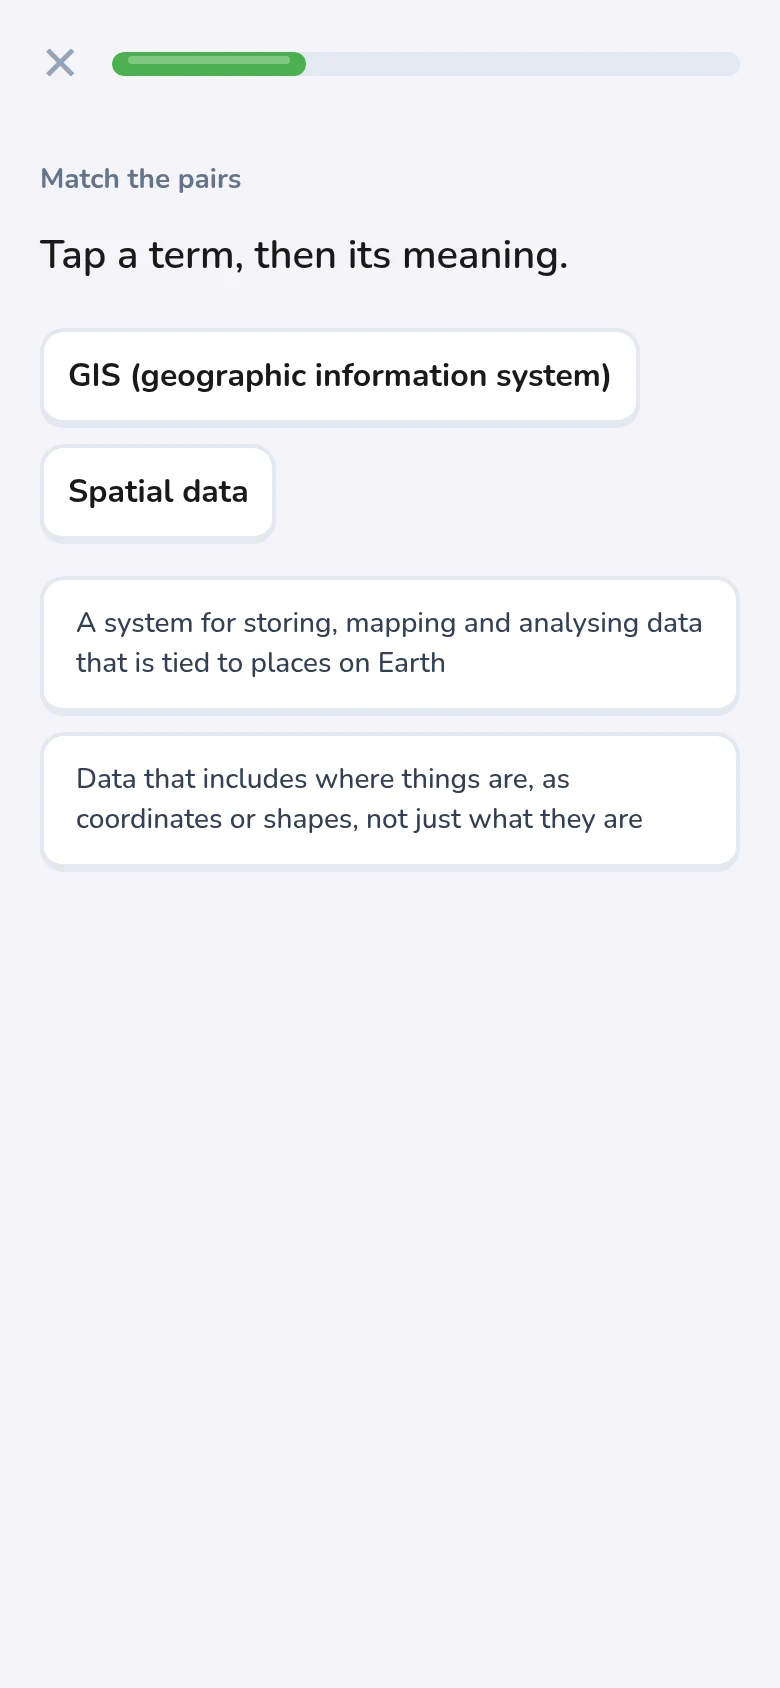Pick the definition starting with 'Data that includes'
Screen dimensions: 780x1688
pos(390,801)
